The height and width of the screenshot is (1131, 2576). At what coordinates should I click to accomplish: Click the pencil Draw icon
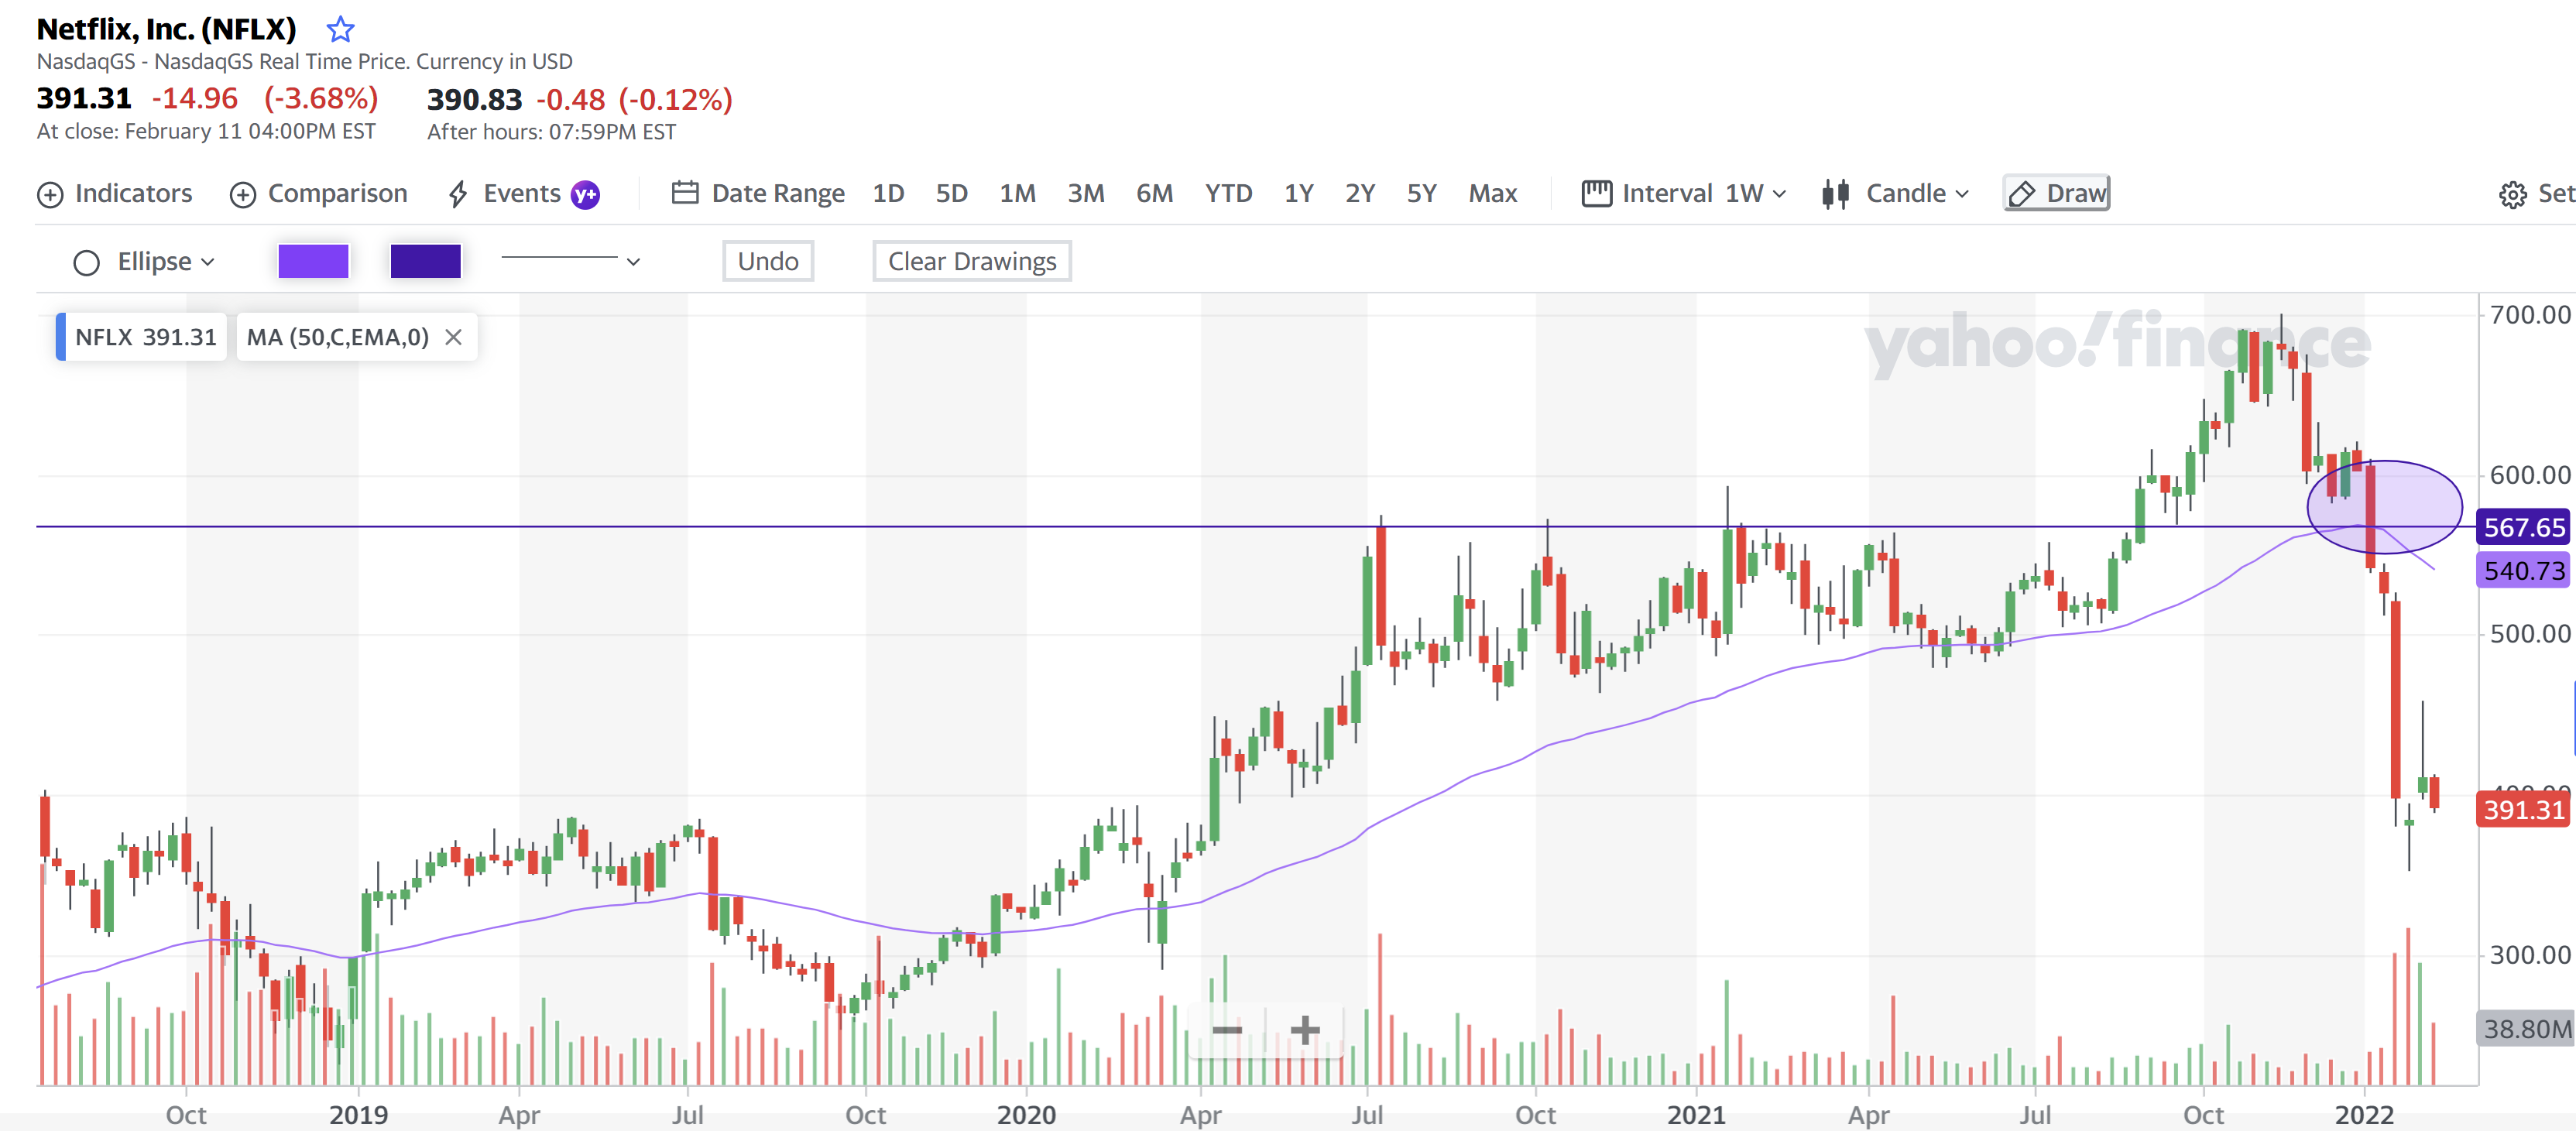coord(2022,194)
